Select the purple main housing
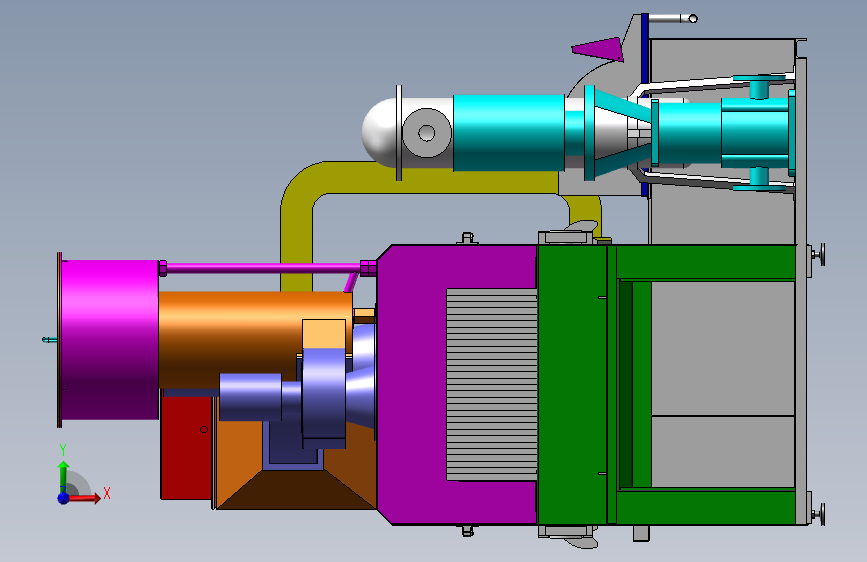The height and width of the screenshot is (562, 867). [412, 384]
